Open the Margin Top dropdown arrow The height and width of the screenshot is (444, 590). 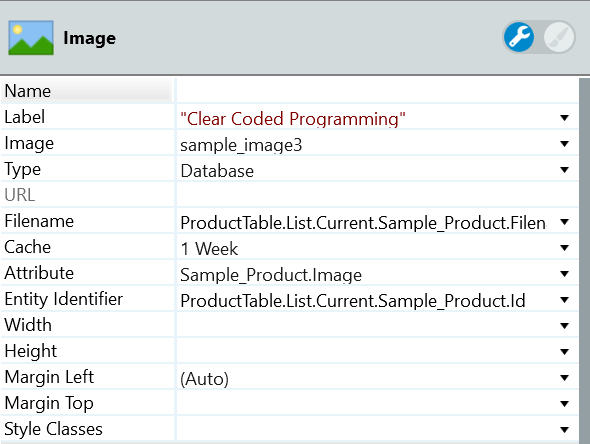coord(564,404)
